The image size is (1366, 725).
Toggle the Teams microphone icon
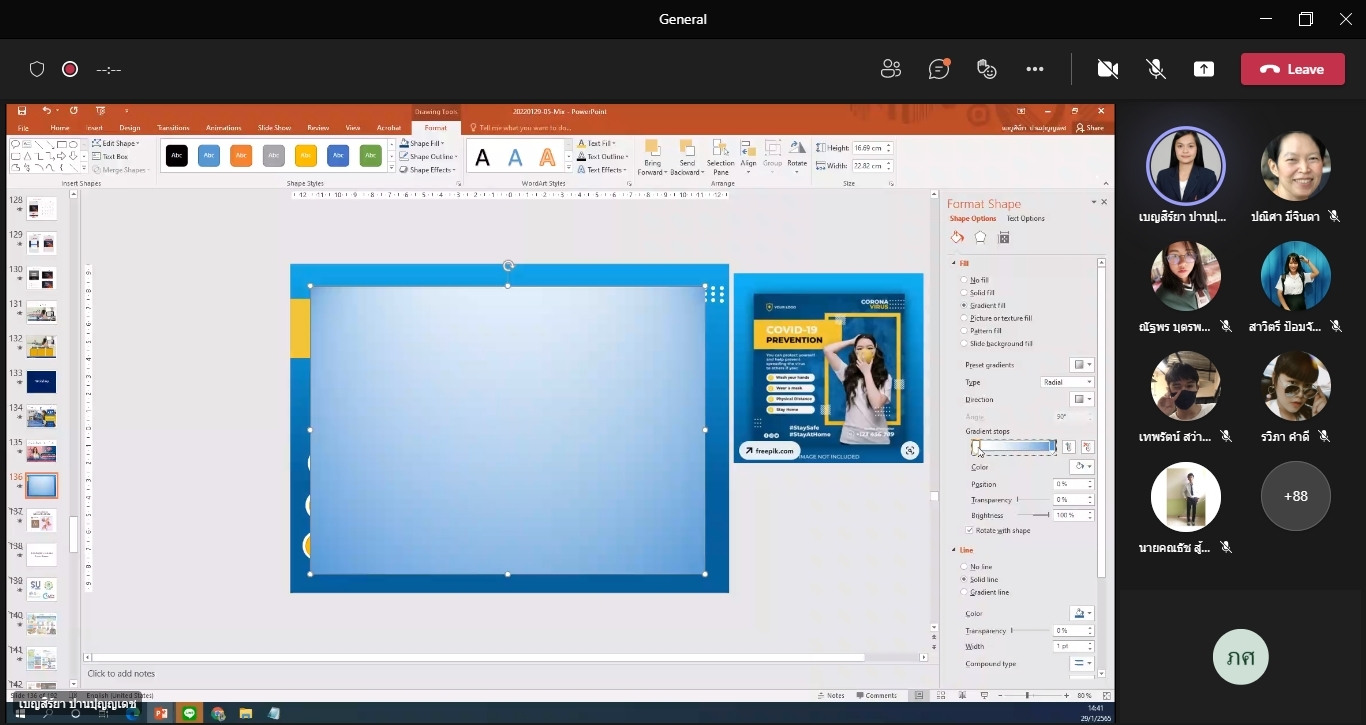(x=1156, y=69)
